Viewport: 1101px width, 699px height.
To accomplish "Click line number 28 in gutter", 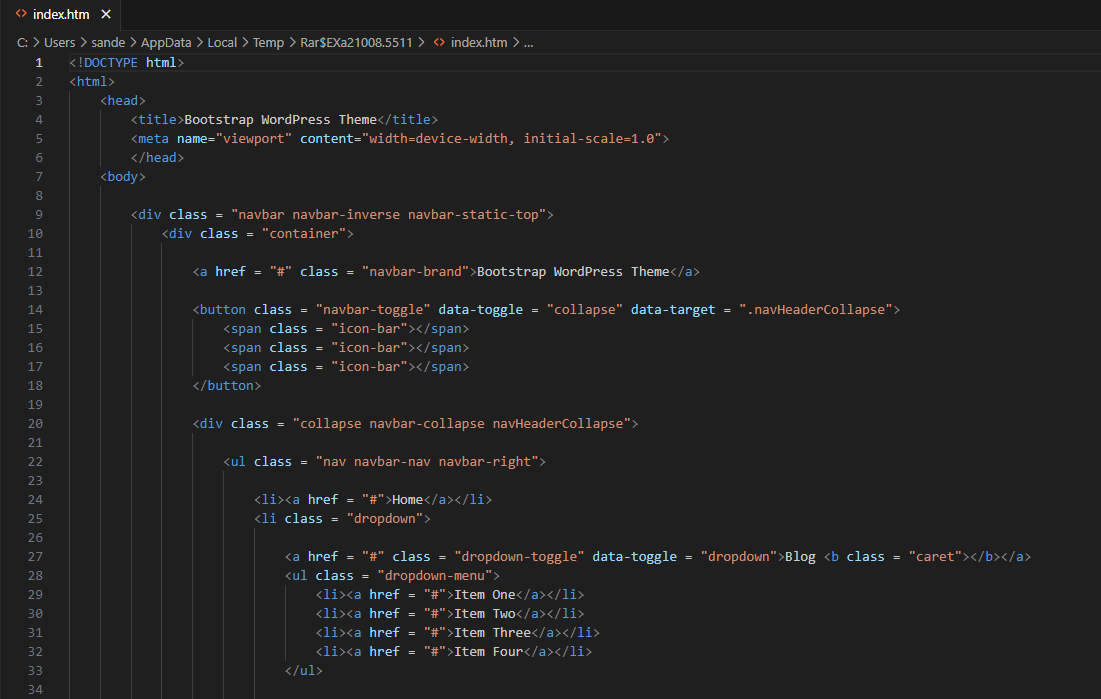I will (35, 575).
